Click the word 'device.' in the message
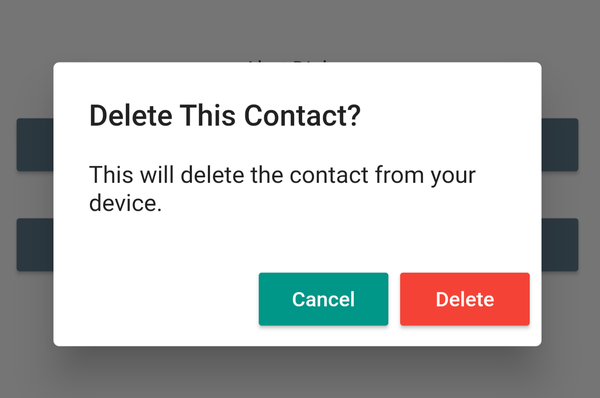The image size is (600, 398). point(126,203)
